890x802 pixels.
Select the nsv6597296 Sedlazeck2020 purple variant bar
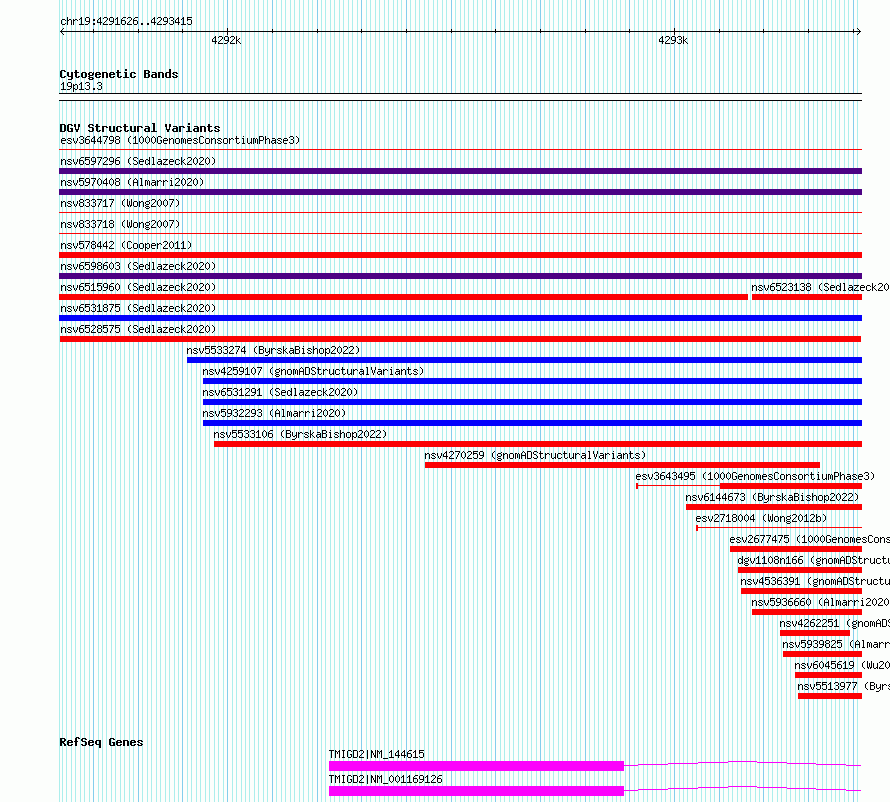coord(460,171)
